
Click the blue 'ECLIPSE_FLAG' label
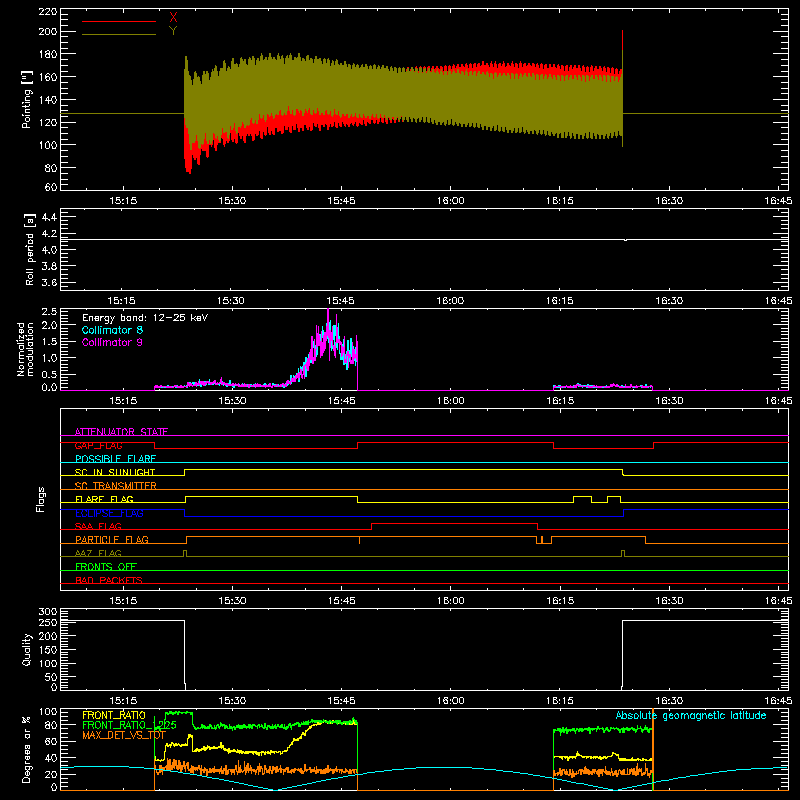[109, 513]
